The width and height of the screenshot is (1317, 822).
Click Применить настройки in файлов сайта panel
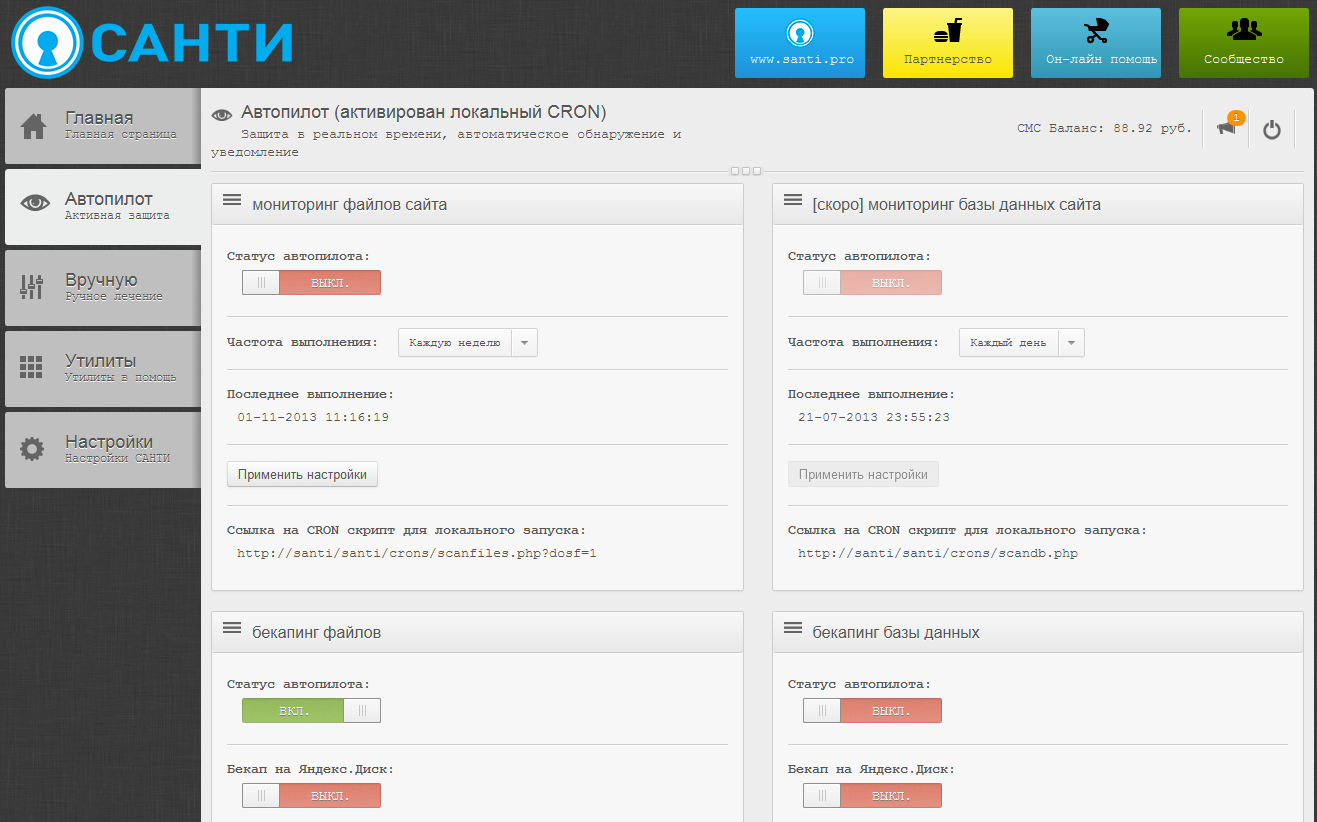302,474
